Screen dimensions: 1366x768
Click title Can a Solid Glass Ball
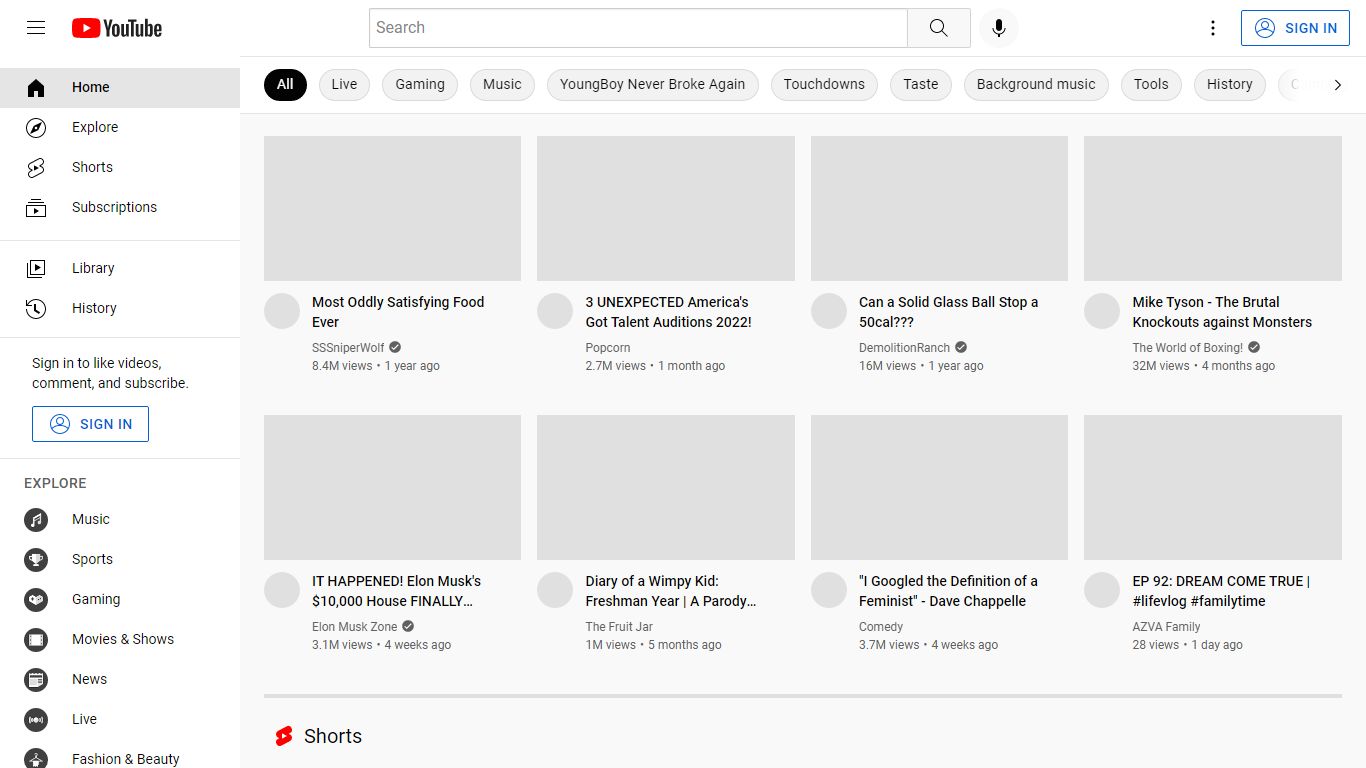pyautogui.click(x=948, y=312)
